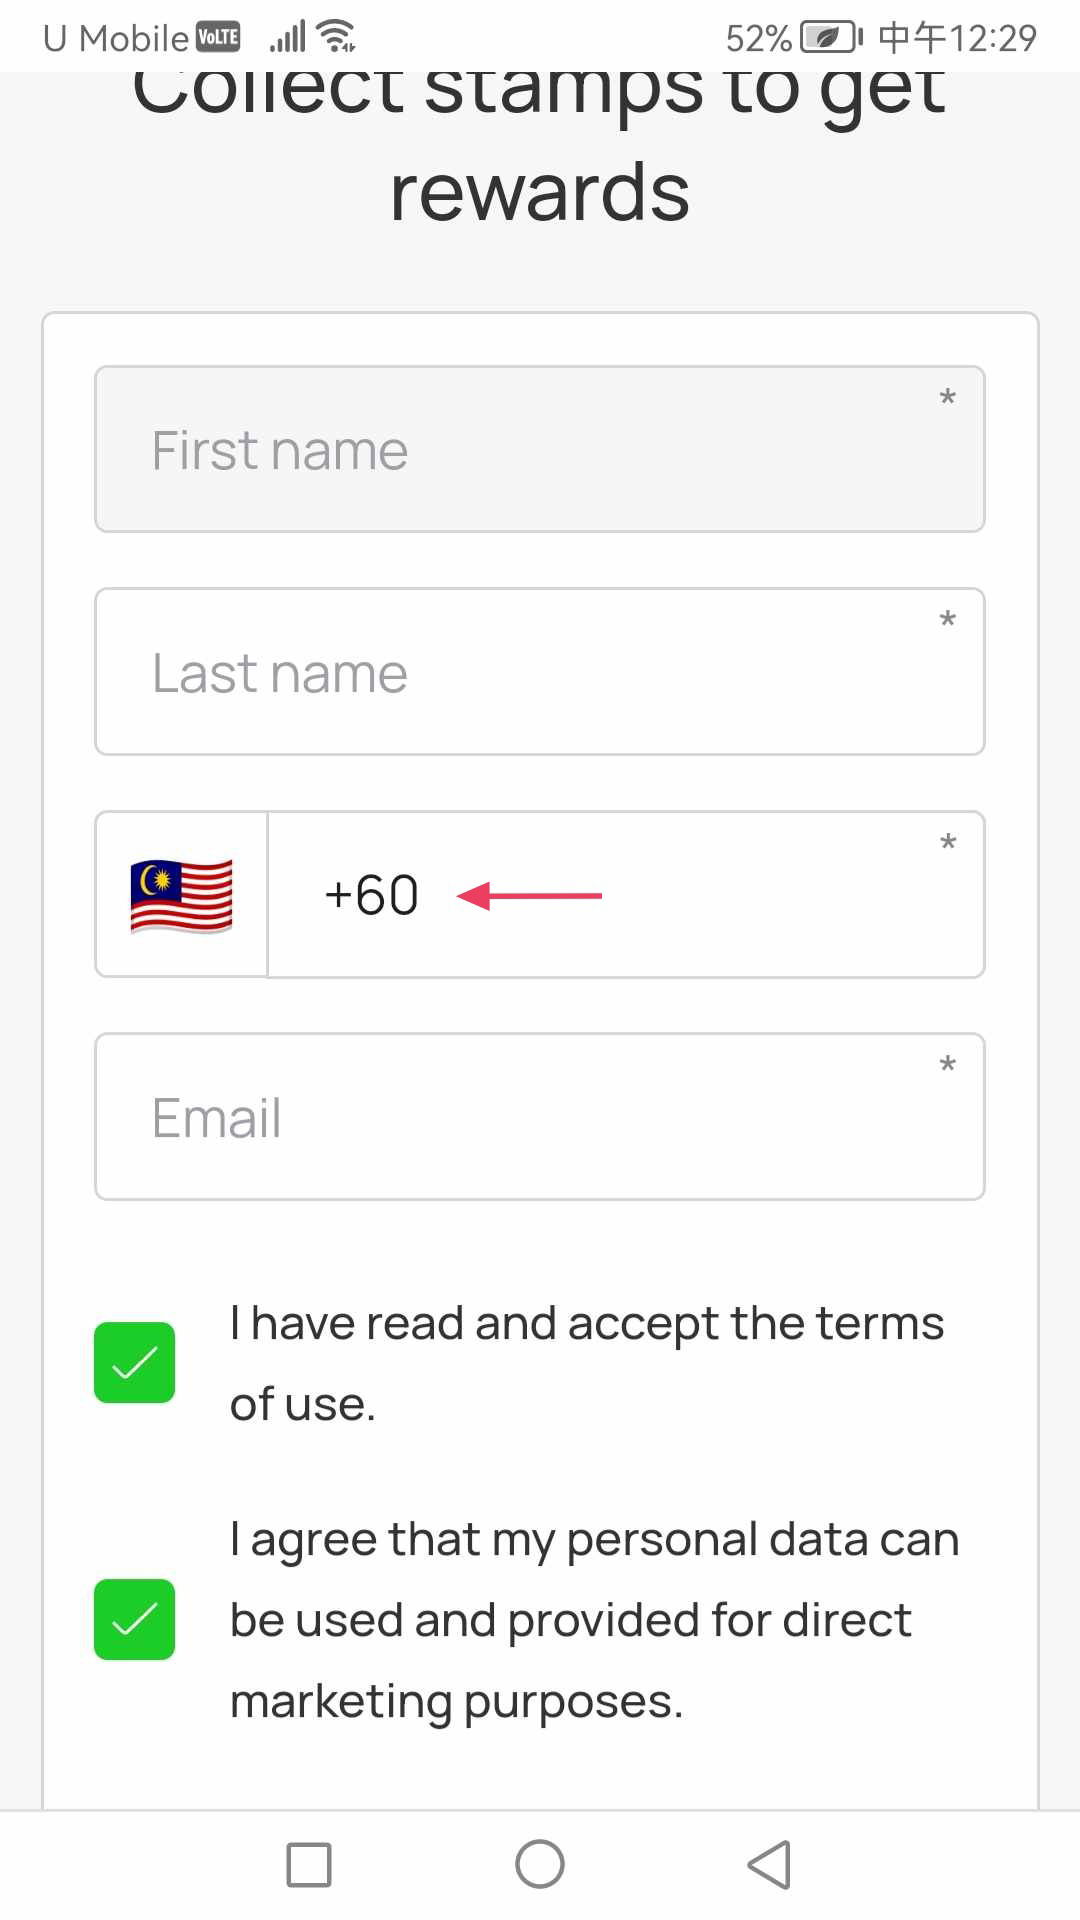The width and height of the screenshot is (1080, 1920).
Task: Tap the Wi-Fi status icon
Action: (x=336, y=36)
